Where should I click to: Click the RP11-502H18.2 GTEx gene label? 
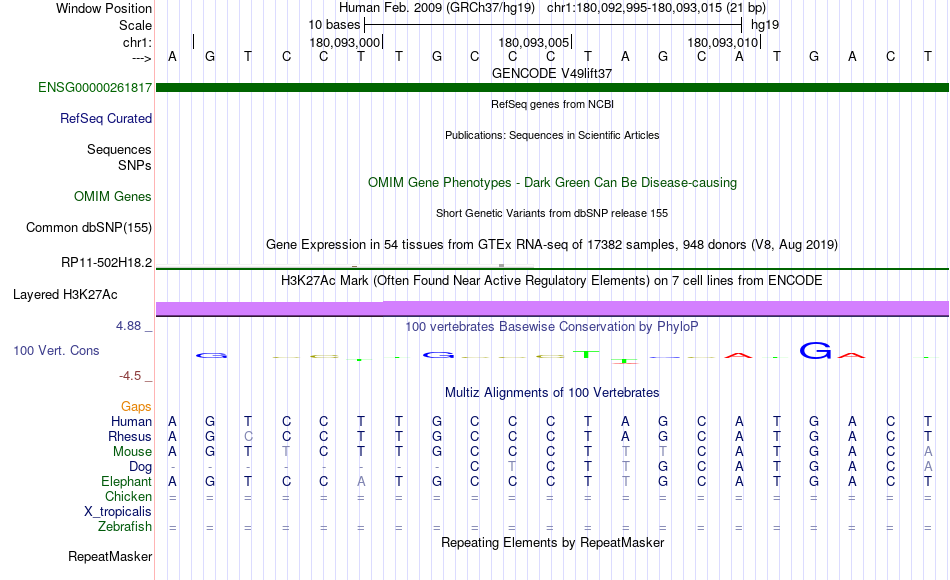pyautogui.click(x=107, y=262)
